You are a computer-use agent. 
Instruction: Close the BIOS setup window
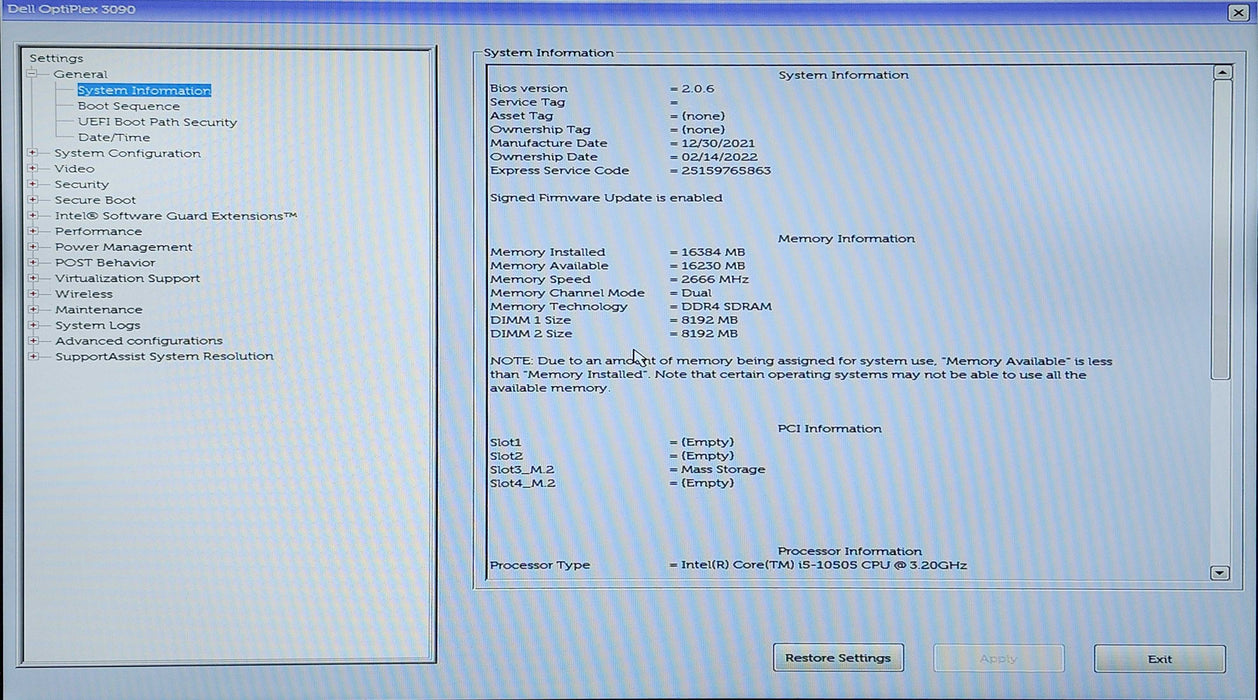[1237, 11]
